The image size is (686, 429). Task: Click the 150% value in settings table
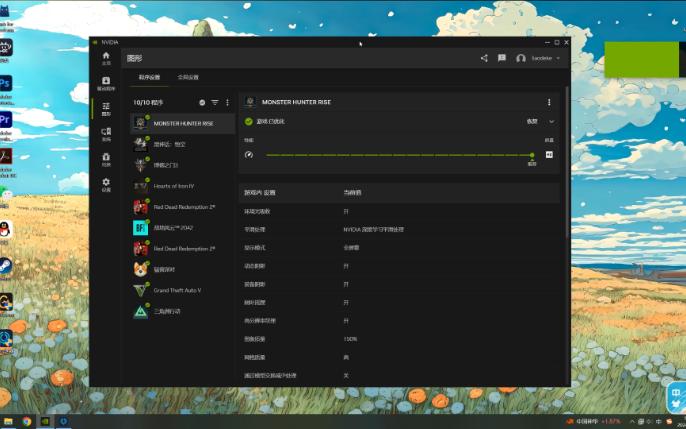(x=350, y=339)
